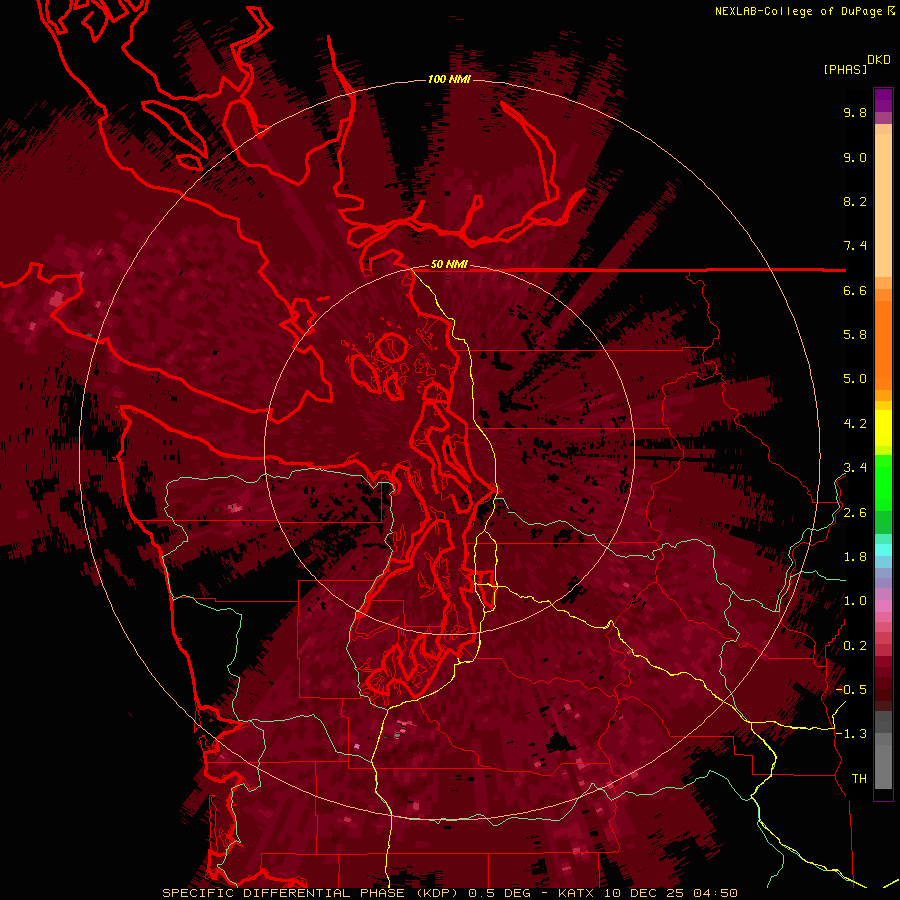Click the 10 DEC 25 04:50 timestamp
Screen dimensions: 900x900
(x=670, y=893)
